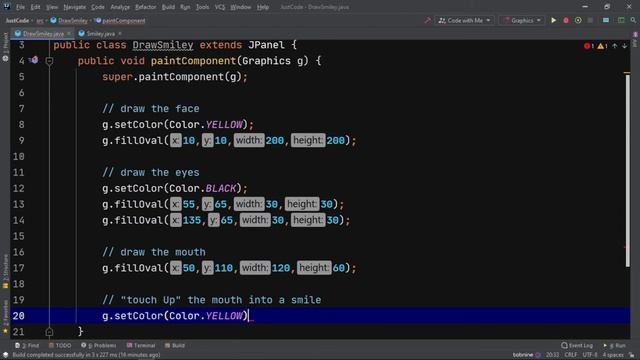The image size is (640, 360).
Task: Click the 20:33 caret position indicator
Action: 552,355
